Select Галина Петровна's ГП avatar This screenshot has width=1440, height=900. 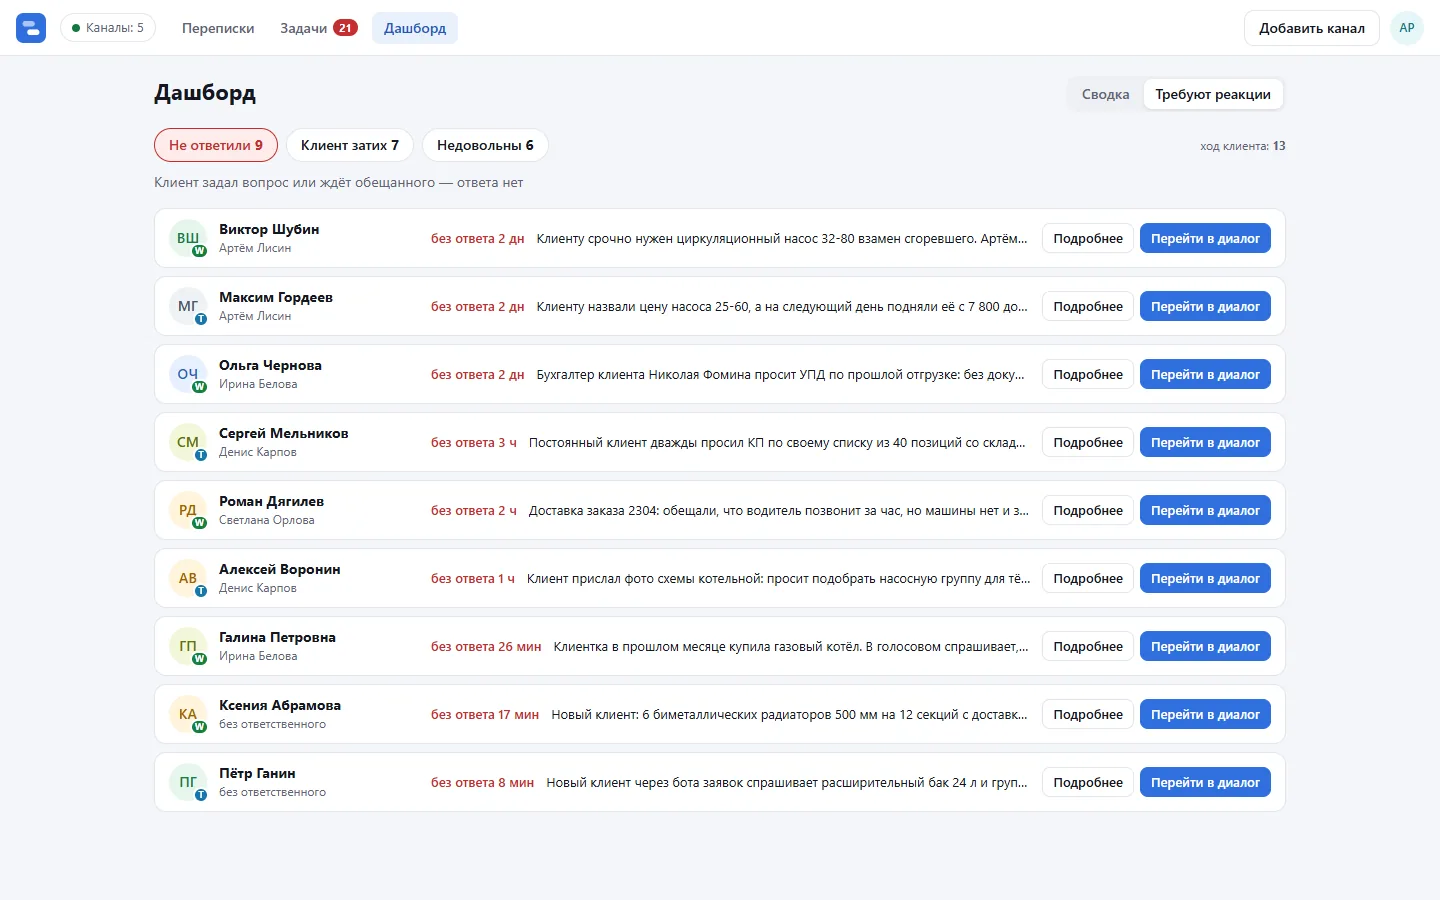188,646
